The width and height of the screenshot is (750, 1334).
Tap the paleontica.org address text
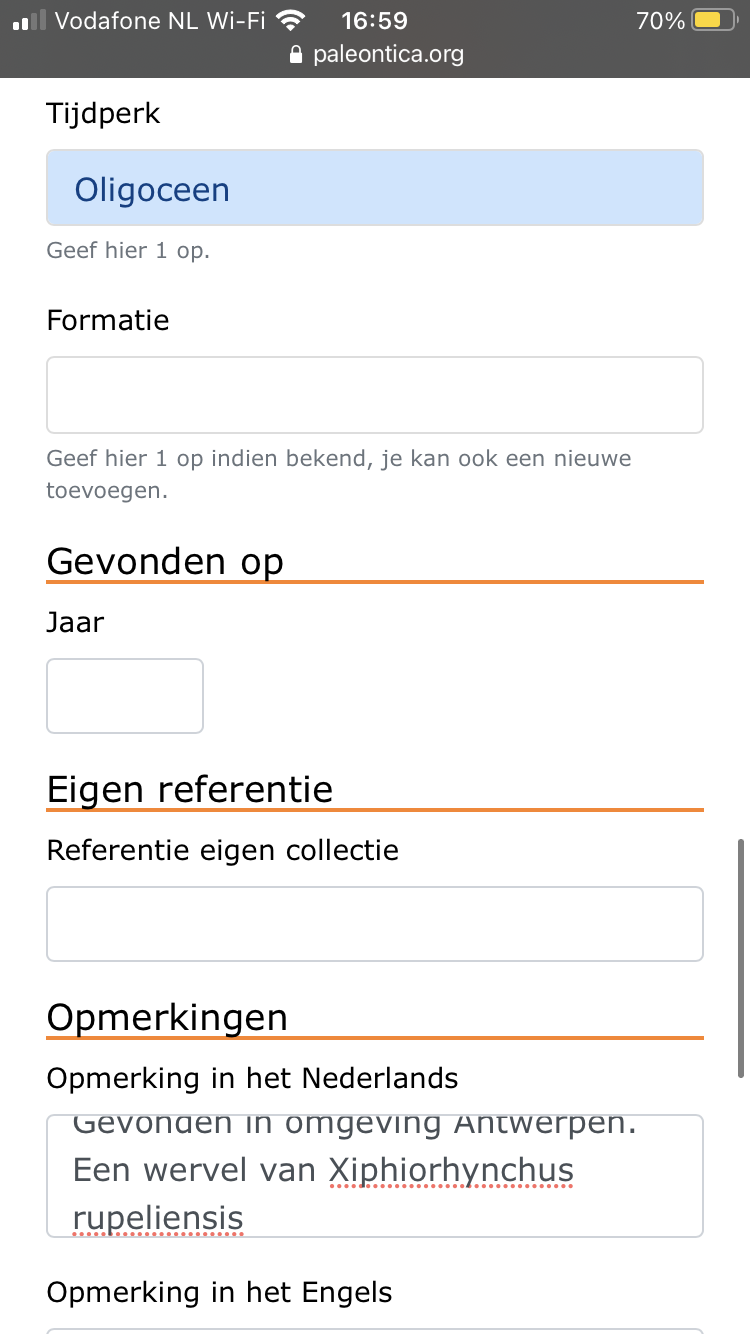coord(388,54)
